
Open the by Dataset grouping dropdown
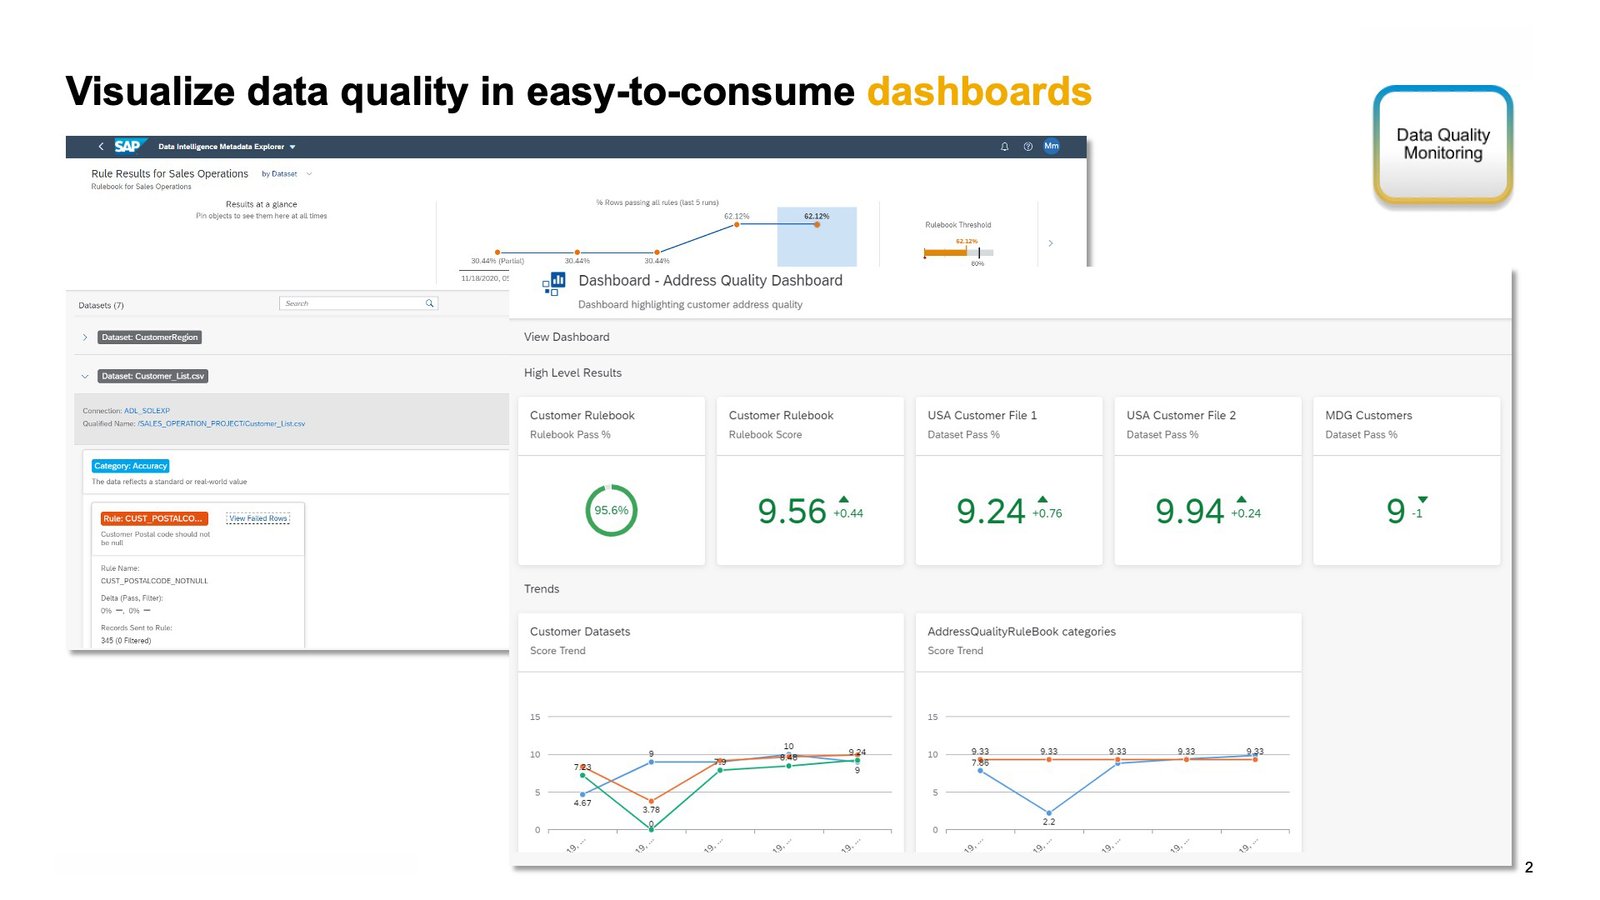(287, 174)
